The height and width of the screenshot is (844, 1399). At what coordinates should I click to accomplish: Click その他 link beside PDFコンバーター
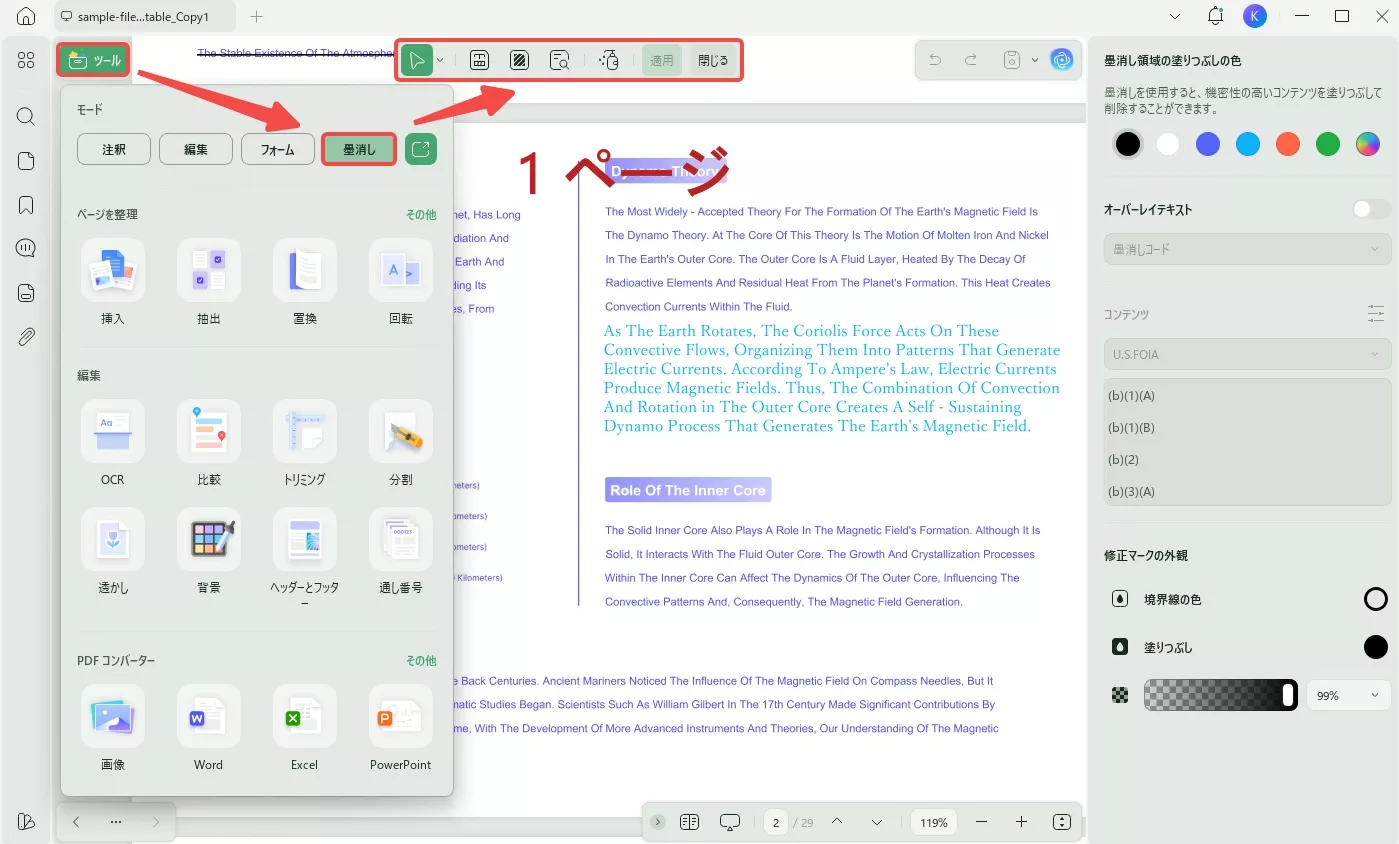[x=421, y=660]
